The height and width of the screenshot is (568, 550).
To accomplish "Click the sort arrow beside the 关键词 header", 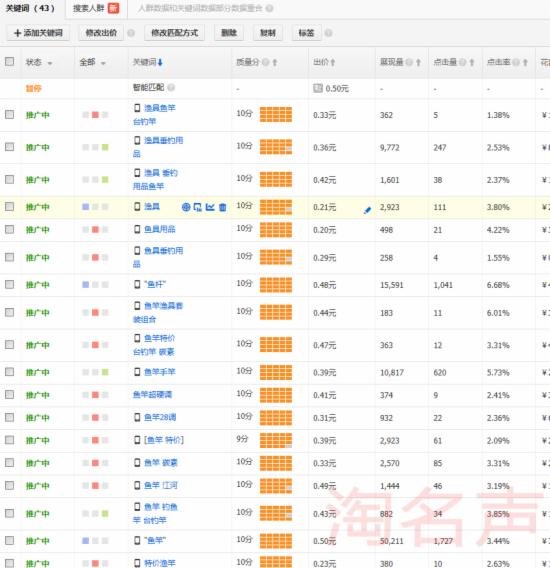I will pos(160,62).
